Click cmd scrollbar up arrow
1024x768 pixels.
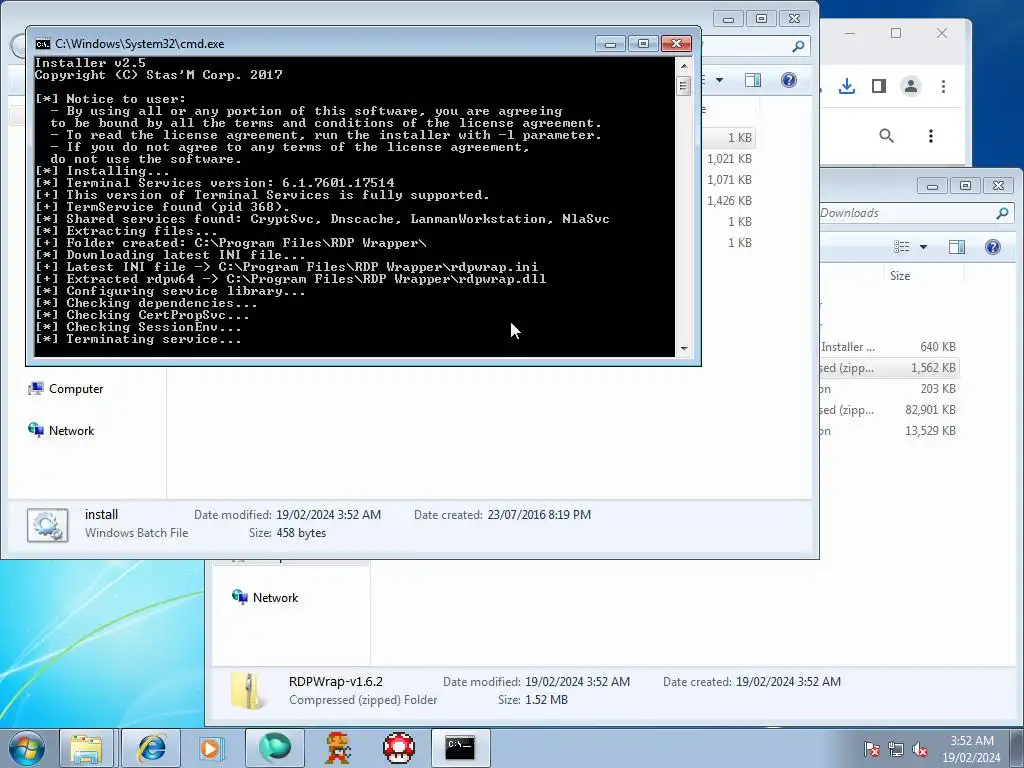pos(684,66)
